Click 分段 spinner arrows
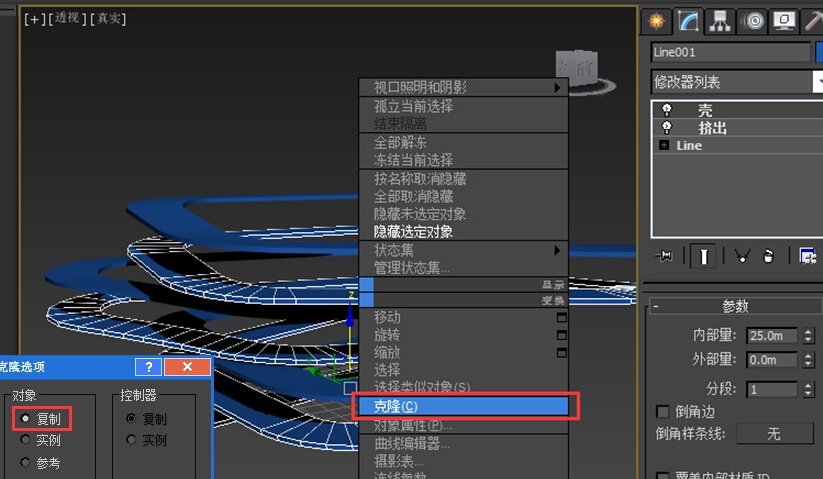 coord(808,389)
